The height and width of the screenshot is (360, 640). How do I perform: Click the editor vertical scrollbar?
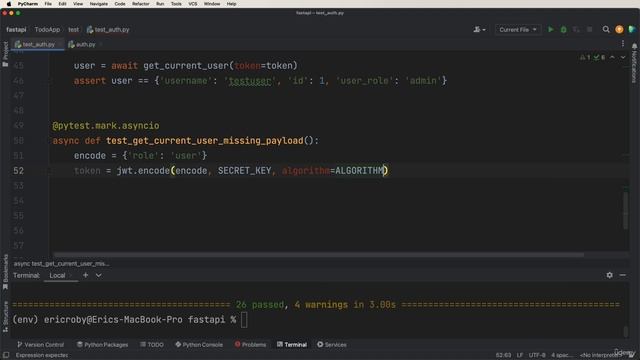pos(625,210)
